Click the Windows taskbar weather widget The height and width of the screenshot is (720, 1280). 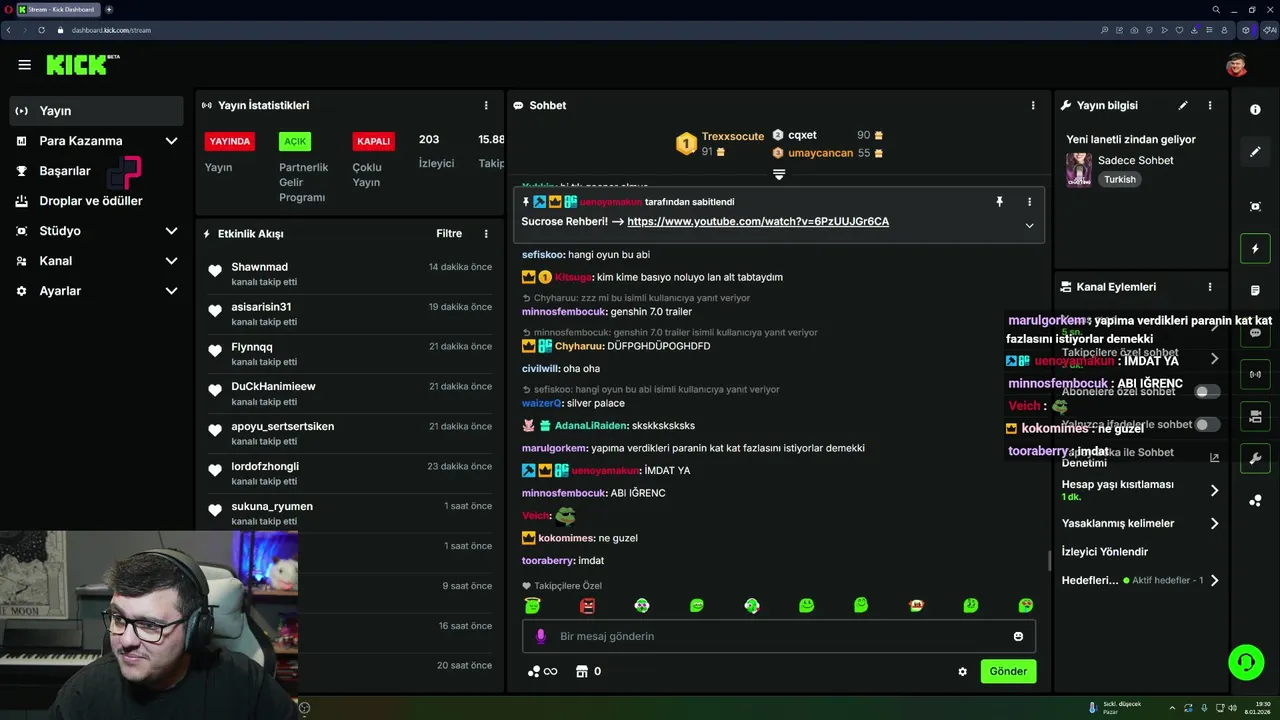pos(1115,707)
